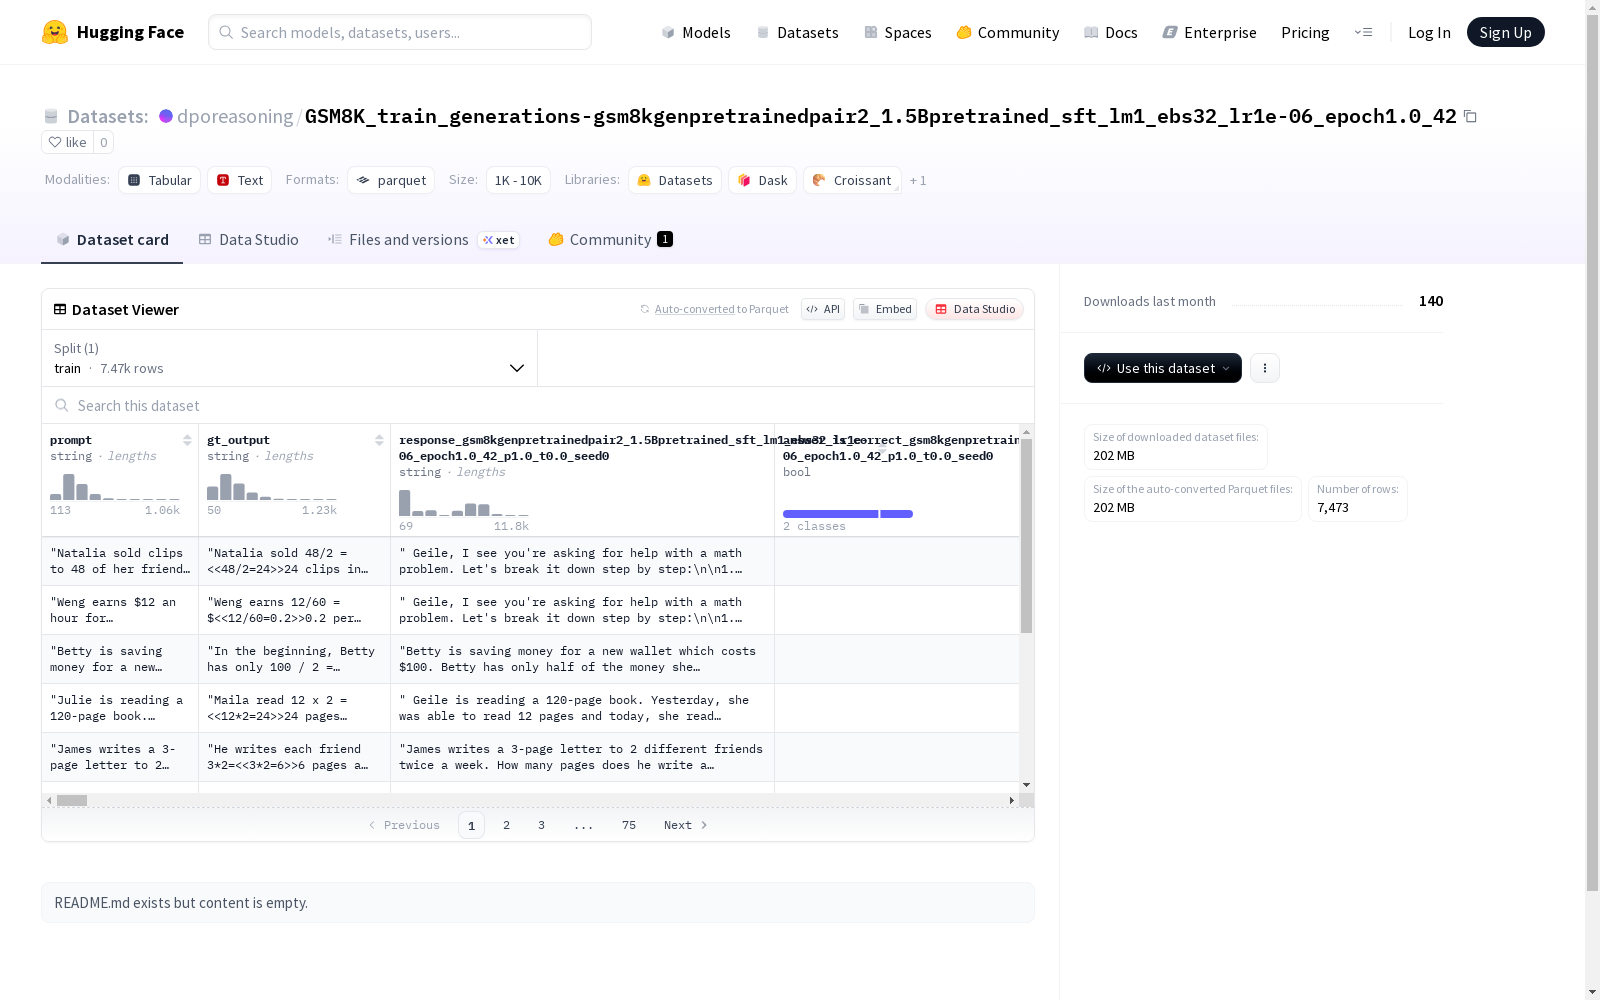Viewport: 1600px width, 1000px height.
Task: Open the three-dot more options menu
Action: click(1265, 368)
